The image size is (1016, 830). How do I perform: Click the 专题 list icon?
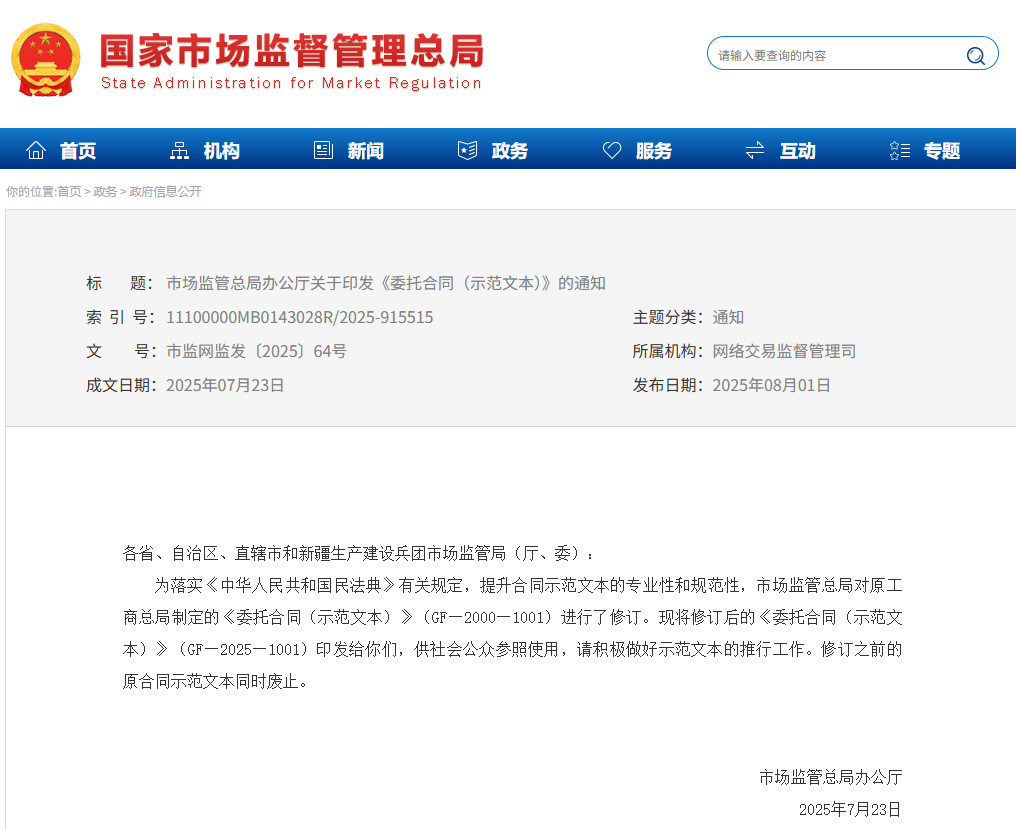pos(899,149)
